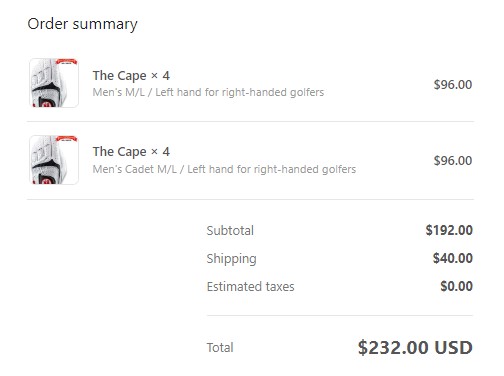Click the Men's M/L variant description
Screen dimensions: 504x376
208,92
